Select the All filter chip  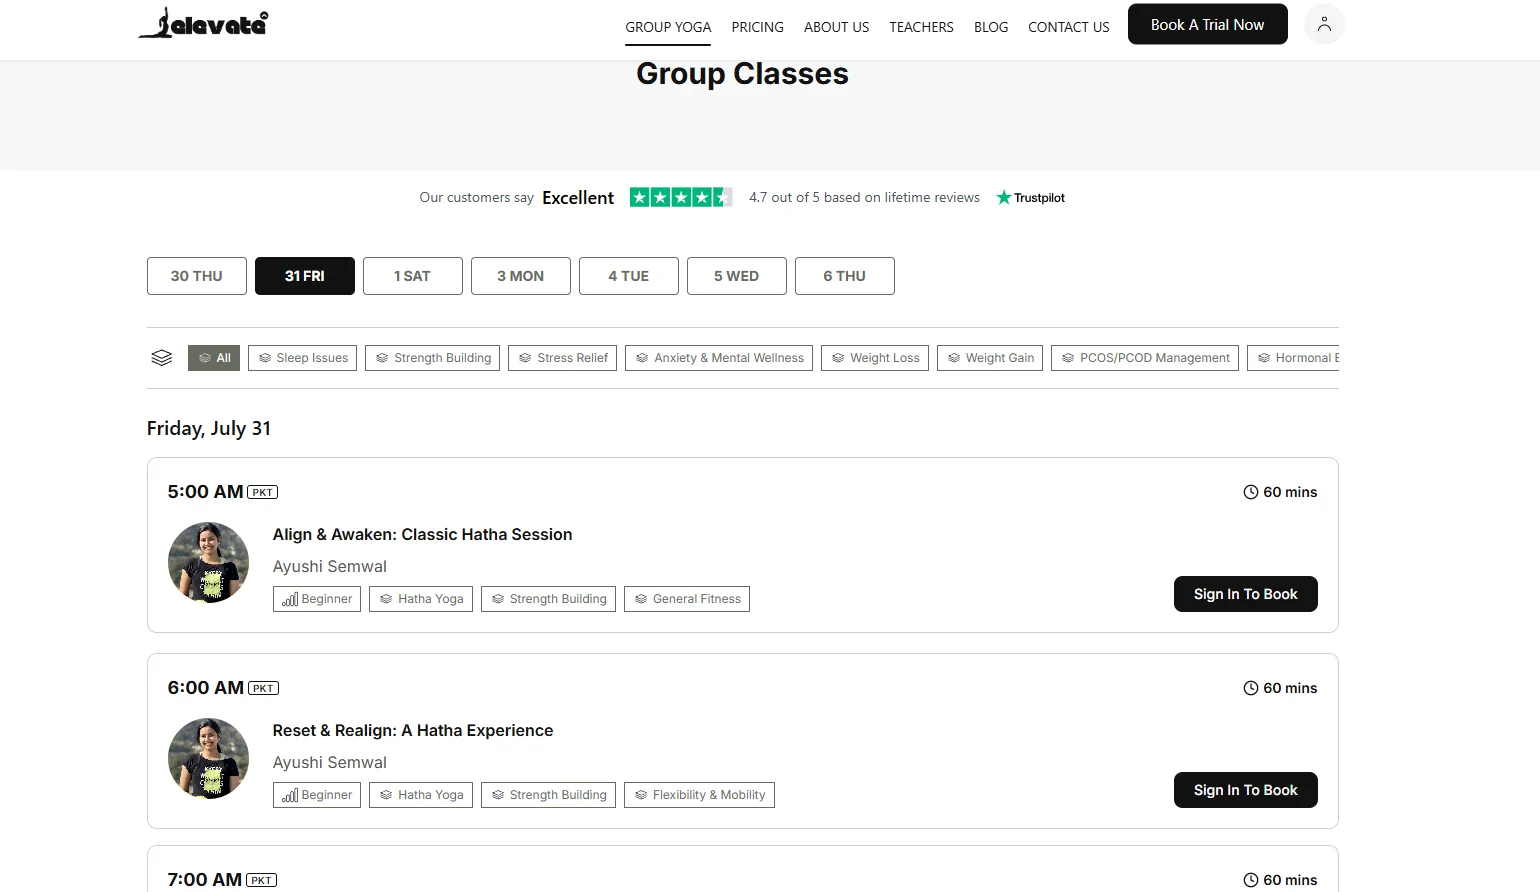click(x=214, y=358)
